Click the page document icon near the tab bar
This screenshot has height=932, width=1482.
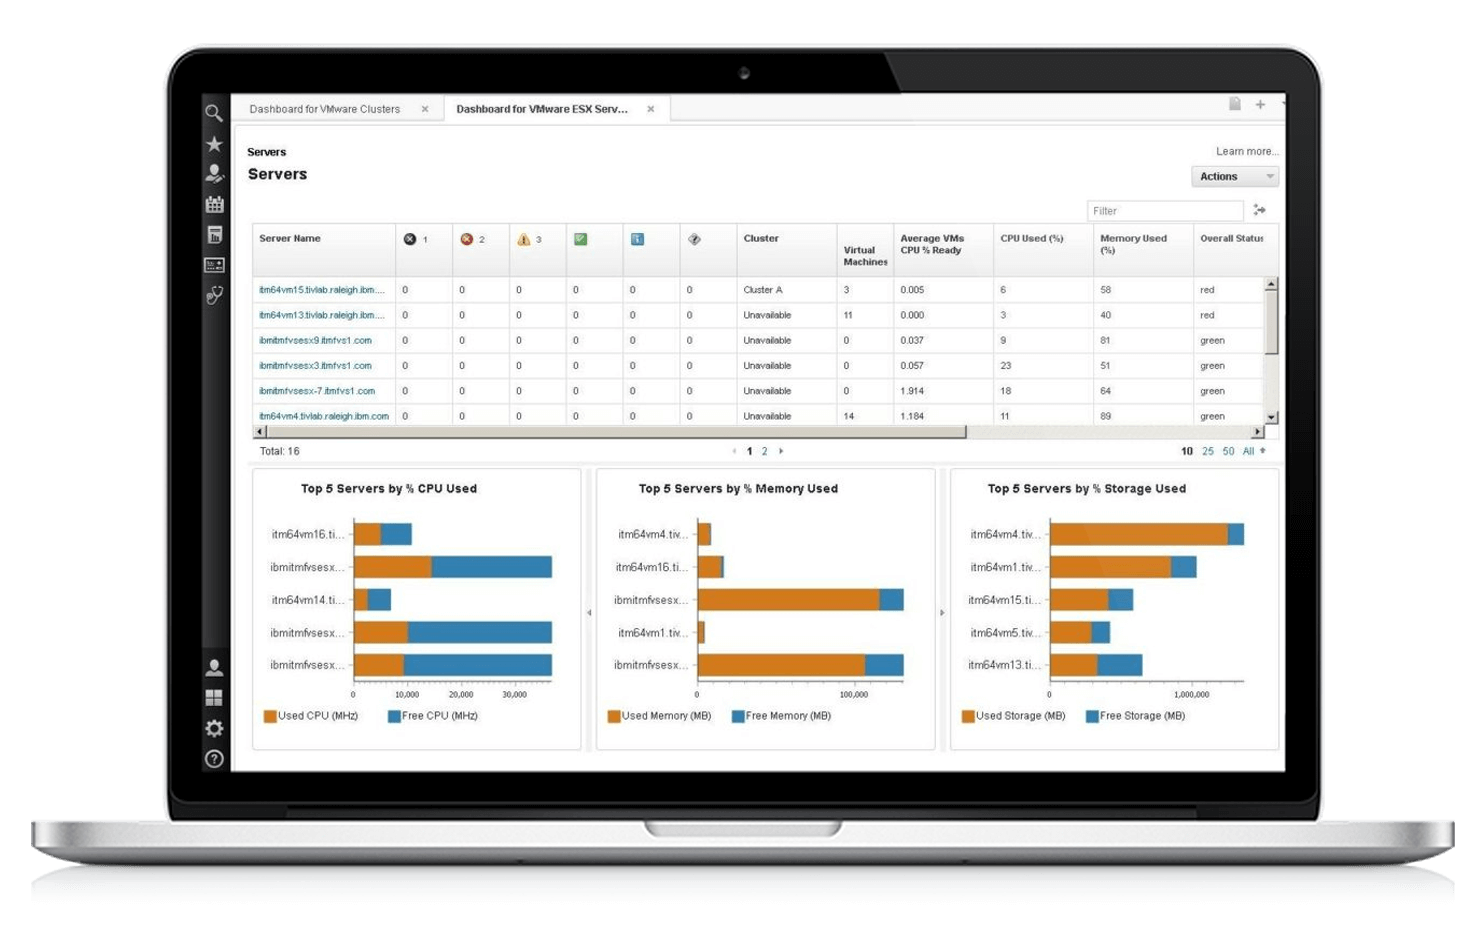point(1235,104)
